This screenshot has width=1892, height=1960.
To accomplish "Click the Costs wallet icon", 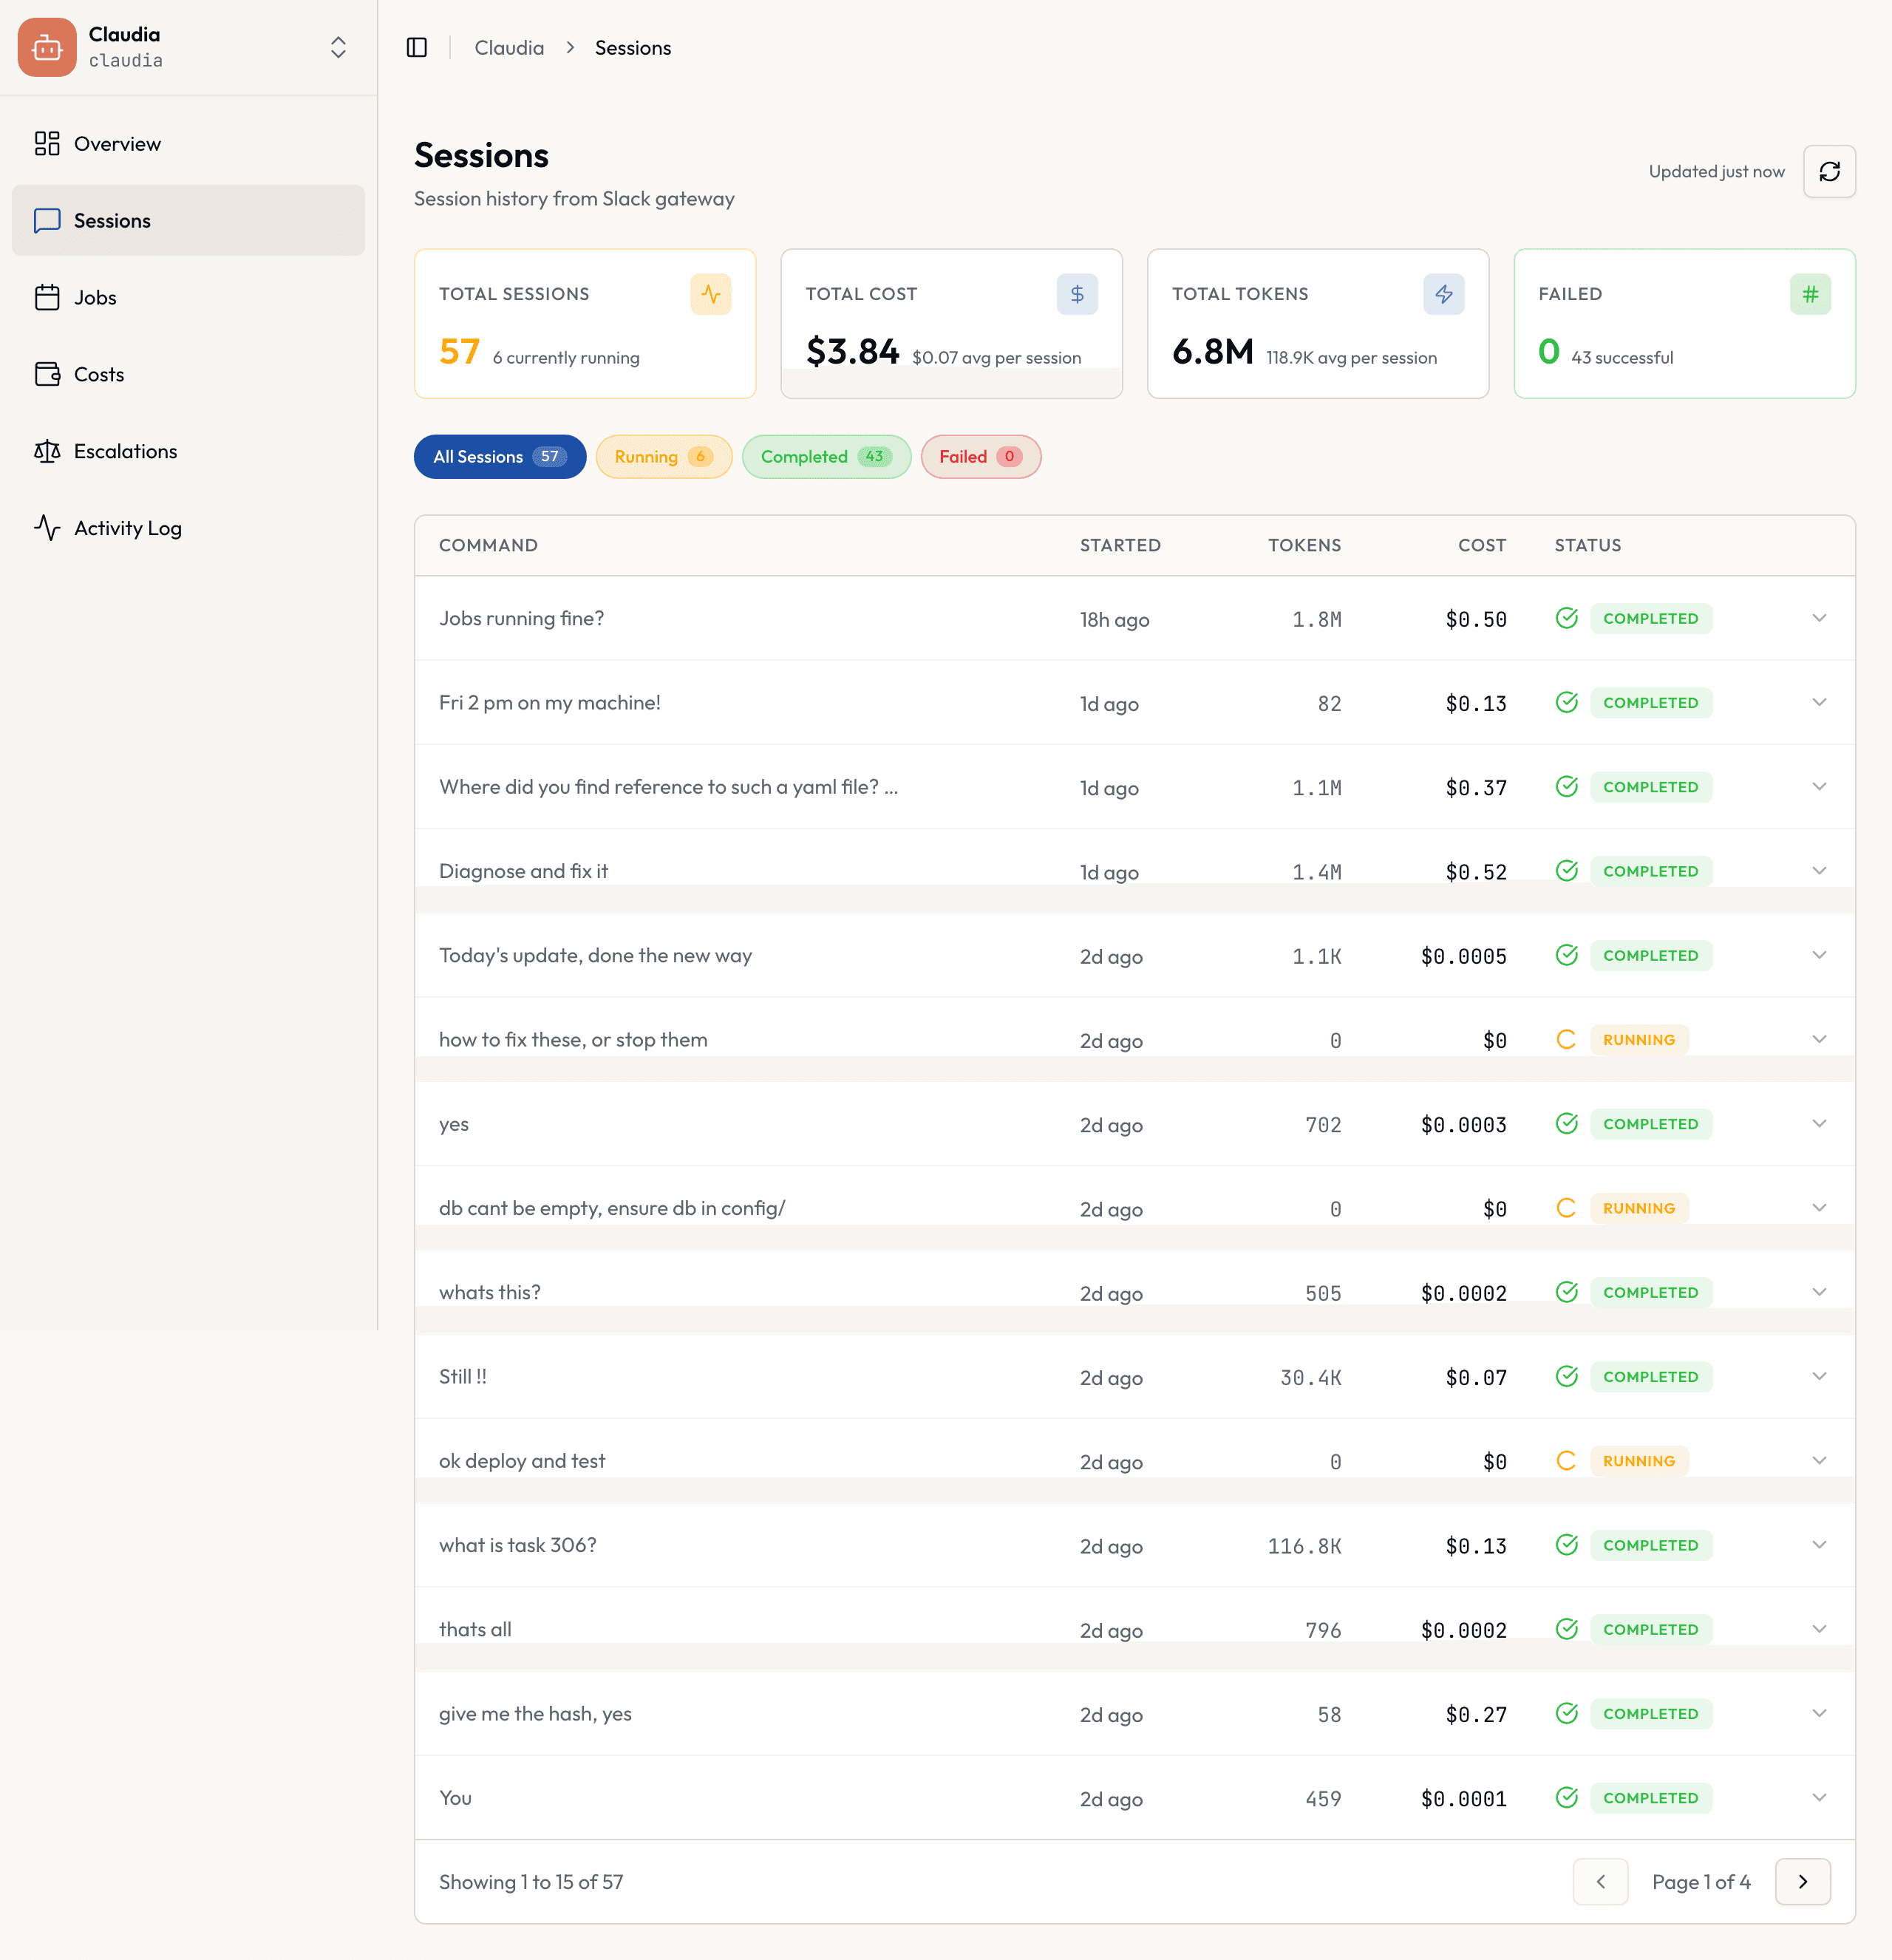I will coord(47,374).
